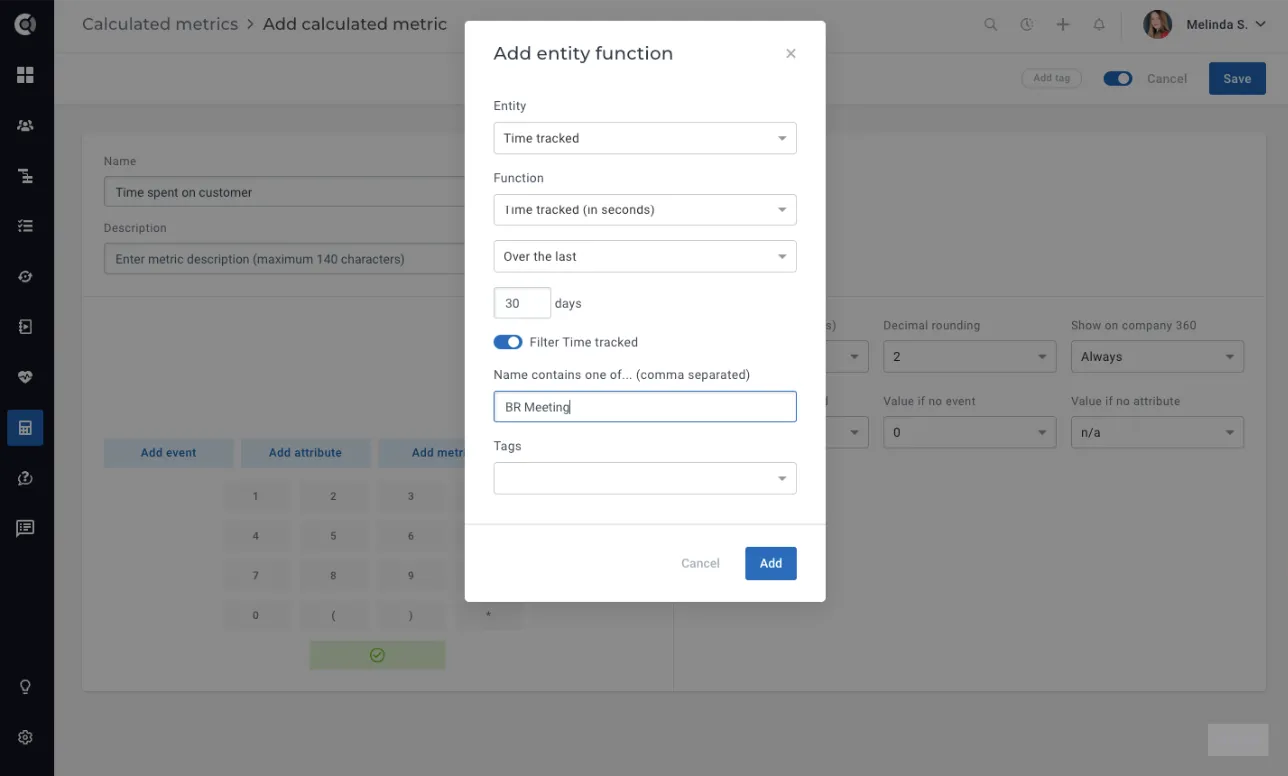Expand the Tags dropdown
Image resolution: width=1288 pixels, height=776 pixels.
pos(645,478)
